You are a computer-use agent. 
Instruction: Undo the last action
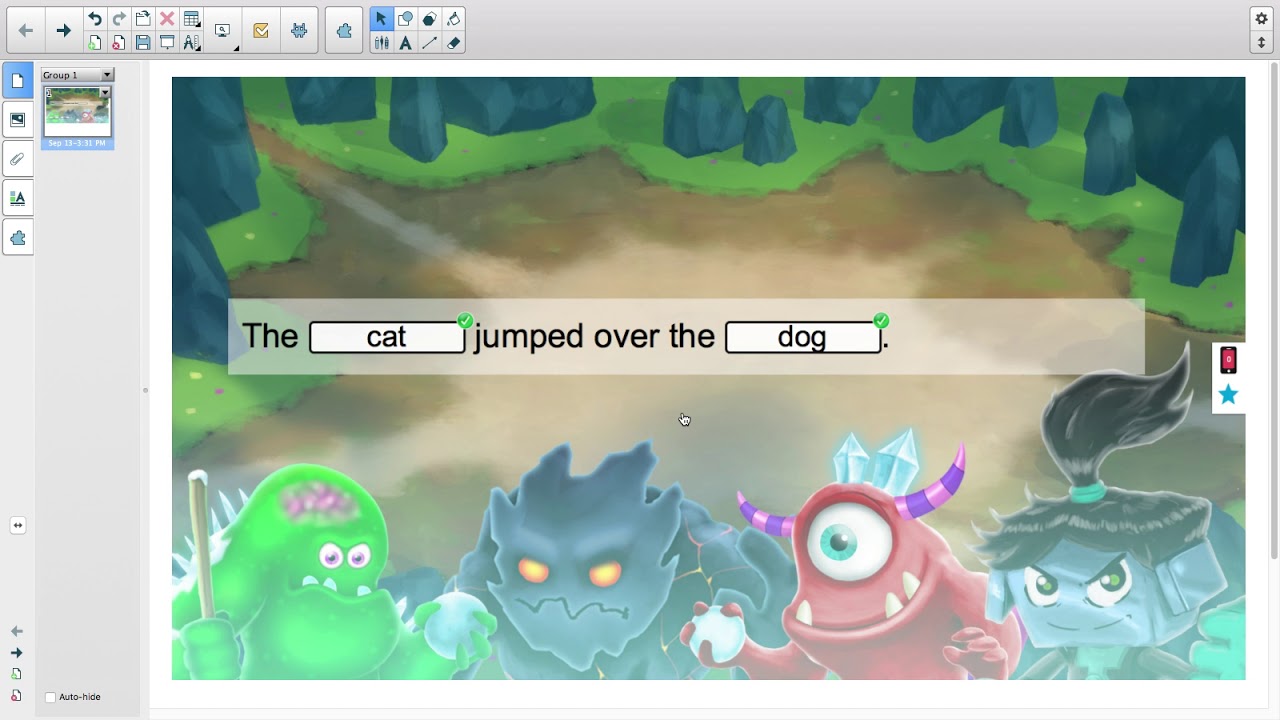pyautogui.click(x=94, y=19)
